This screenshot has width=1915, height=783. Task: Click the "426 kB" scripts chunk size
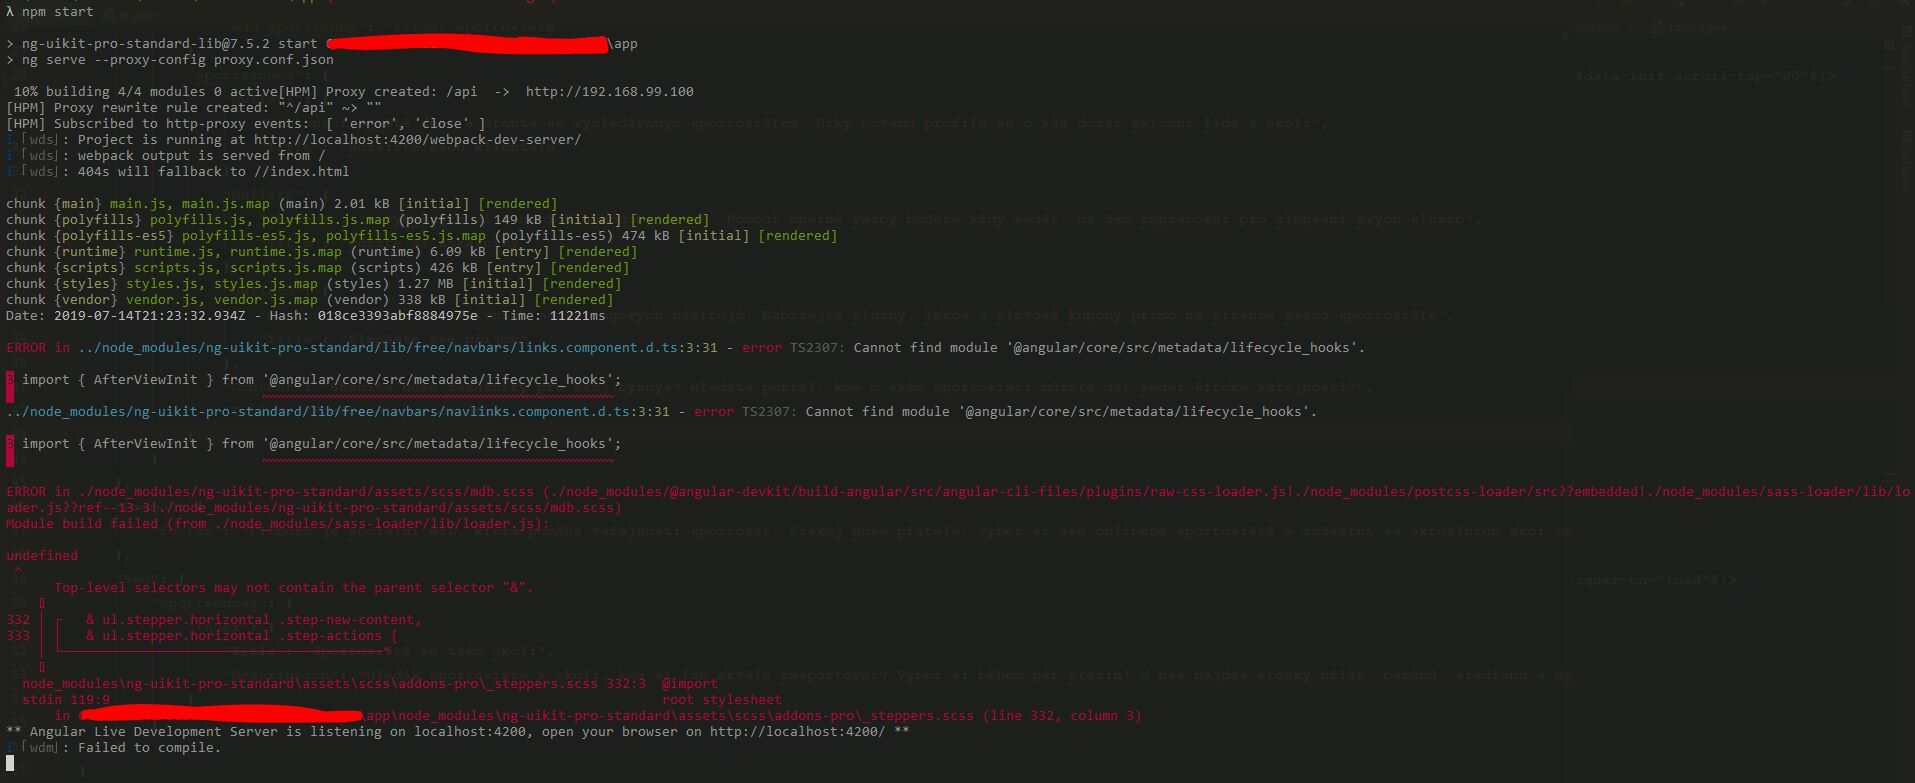tap(453, 268)
